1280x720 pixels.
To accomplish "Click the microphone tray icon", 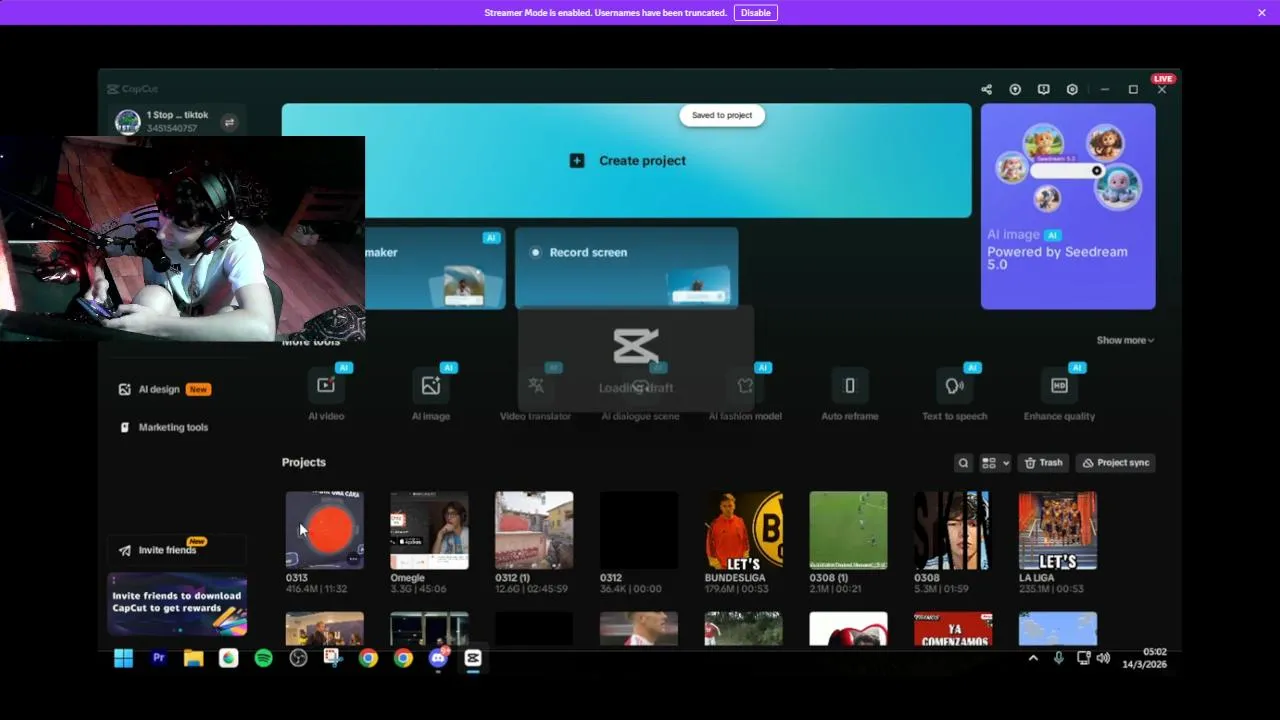I will [x=1058, y=658].
